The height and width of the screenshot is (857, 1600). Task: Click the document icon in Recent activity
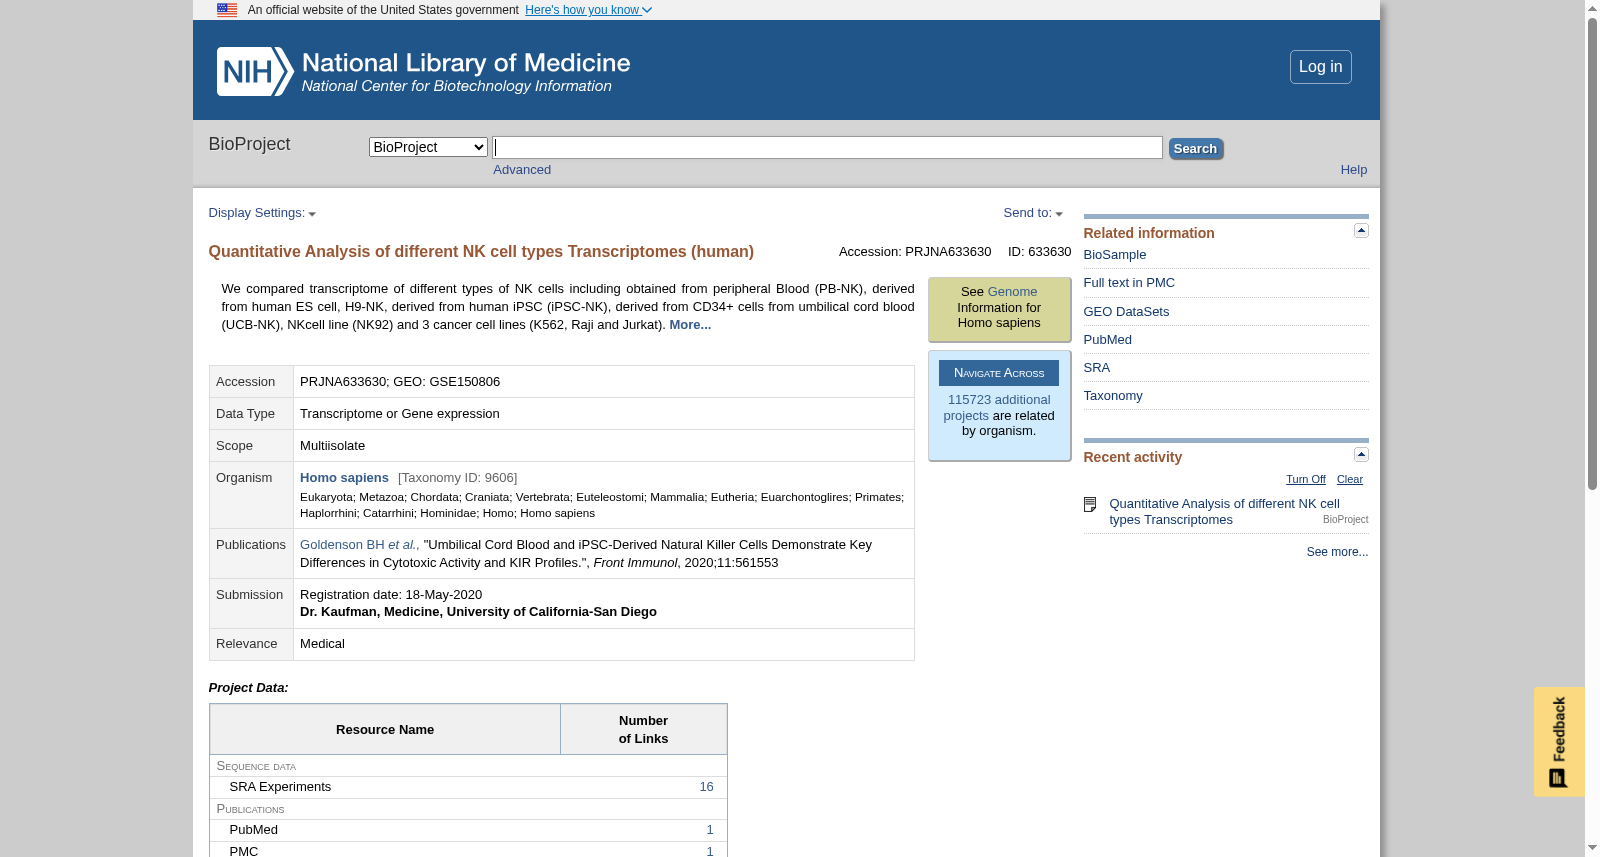pos(1090,505)
